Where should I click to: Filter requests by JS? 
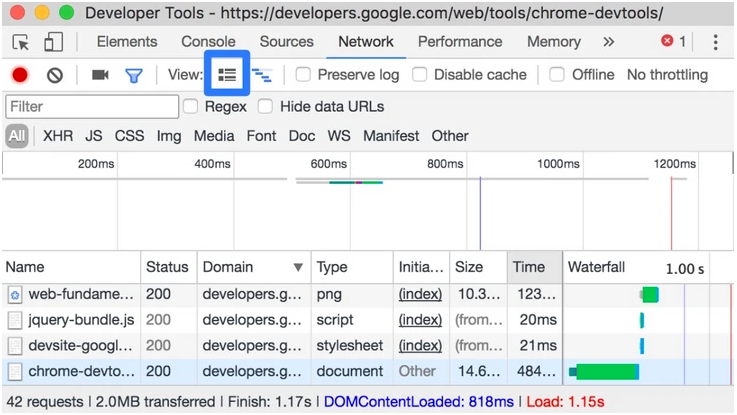click(94, 136)
